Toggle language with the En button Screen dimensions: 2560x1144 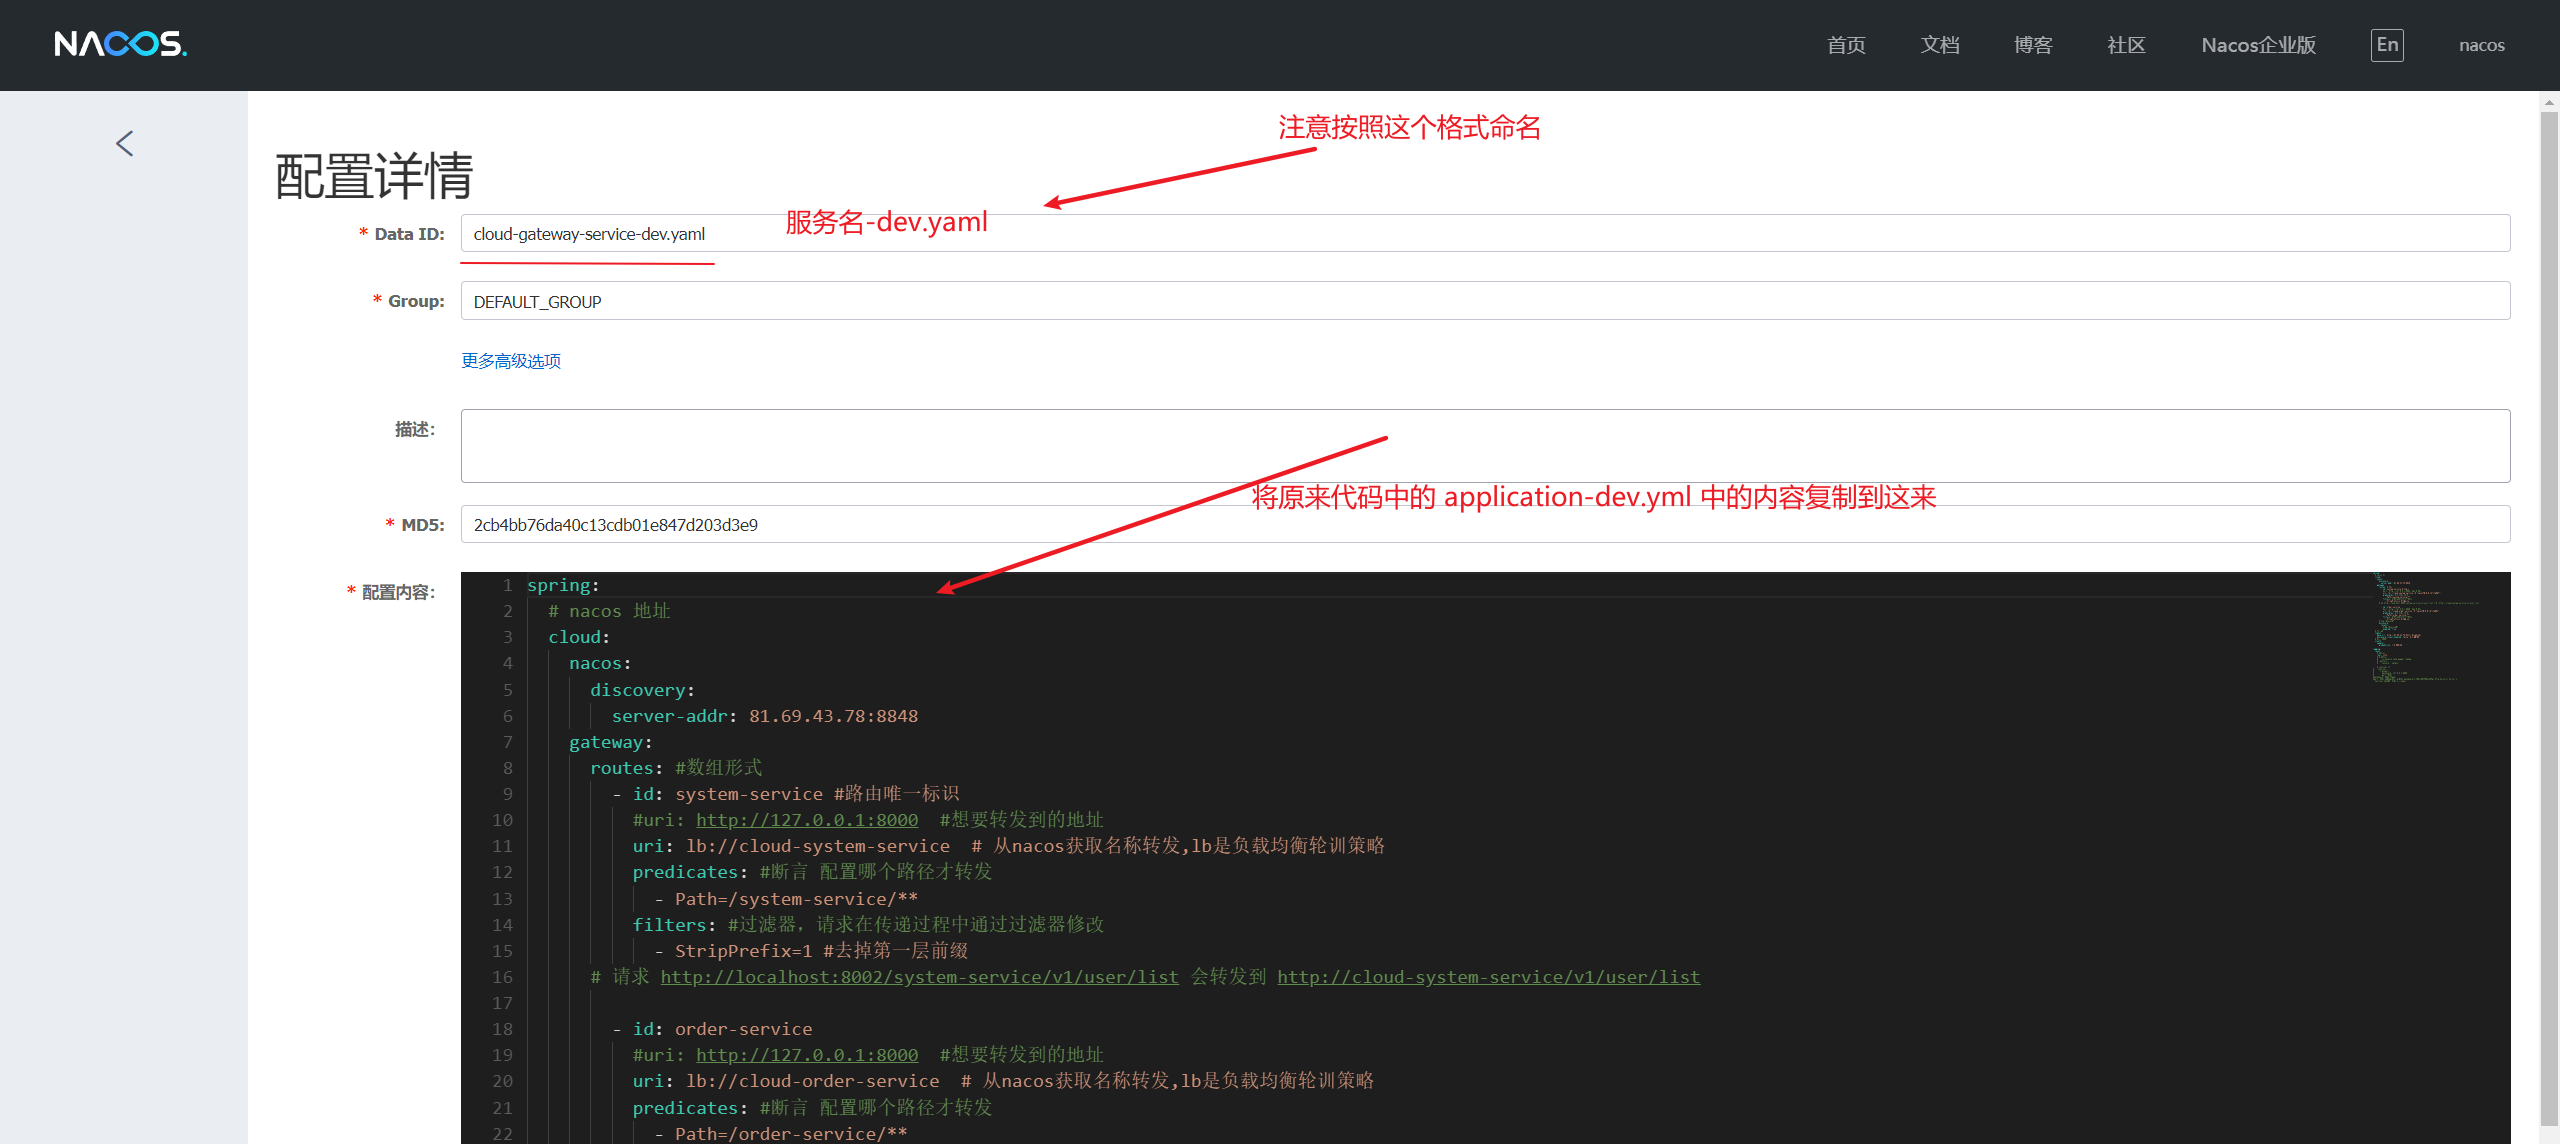[x=2386, y=45]
